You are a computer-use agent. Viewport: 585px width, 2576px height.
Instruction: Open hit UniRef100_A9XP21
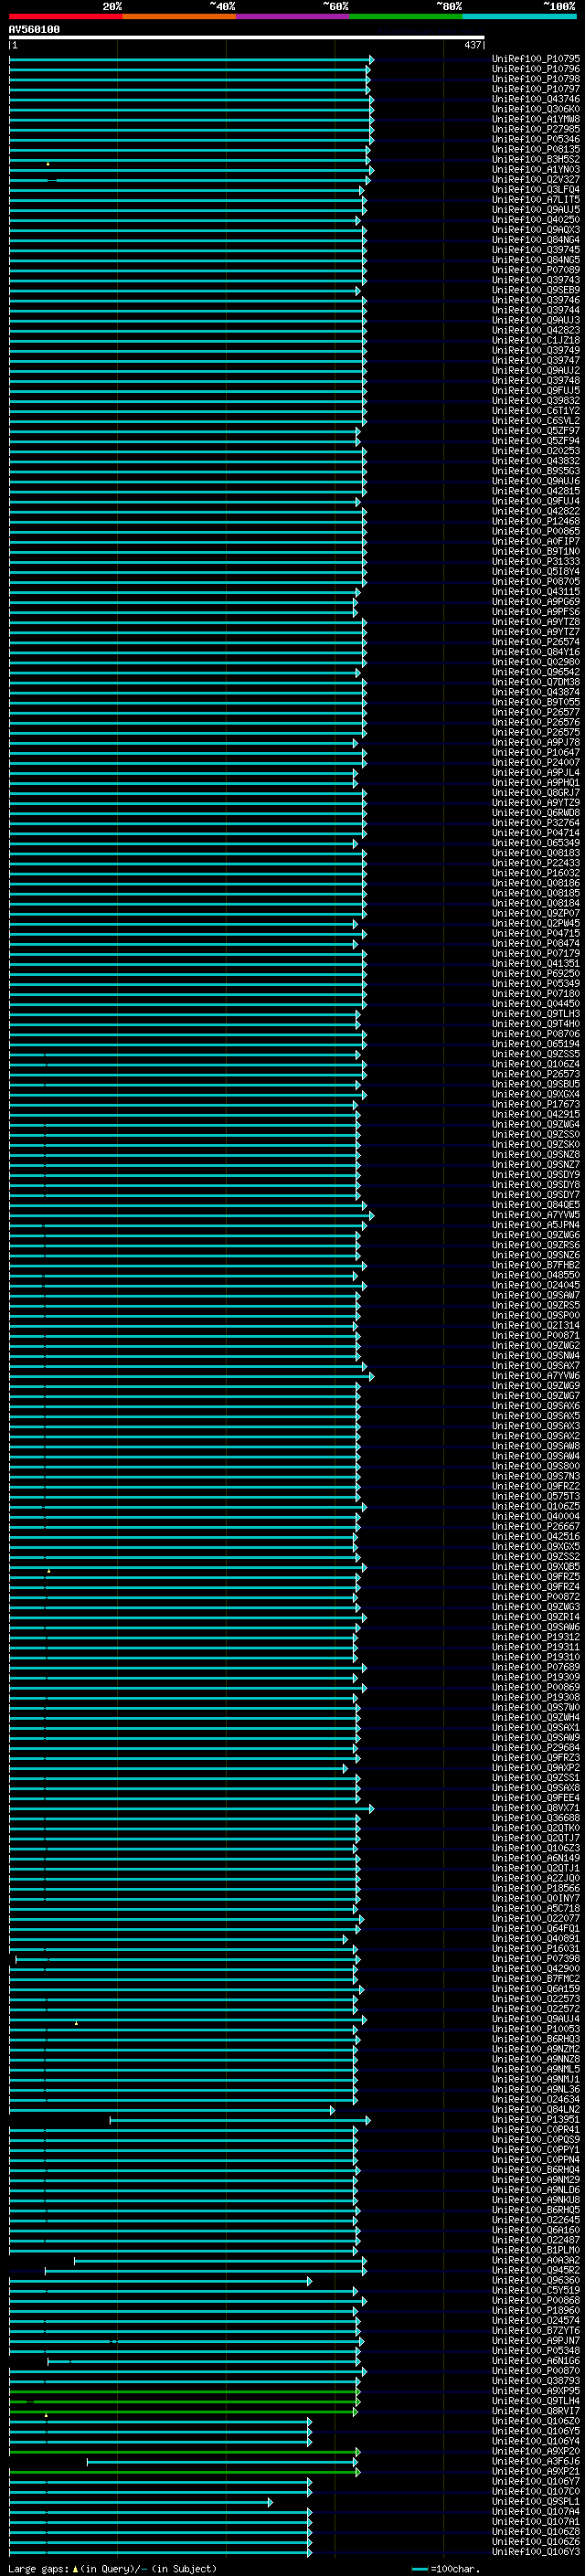pyautogui.click(x=536, y=2472)
